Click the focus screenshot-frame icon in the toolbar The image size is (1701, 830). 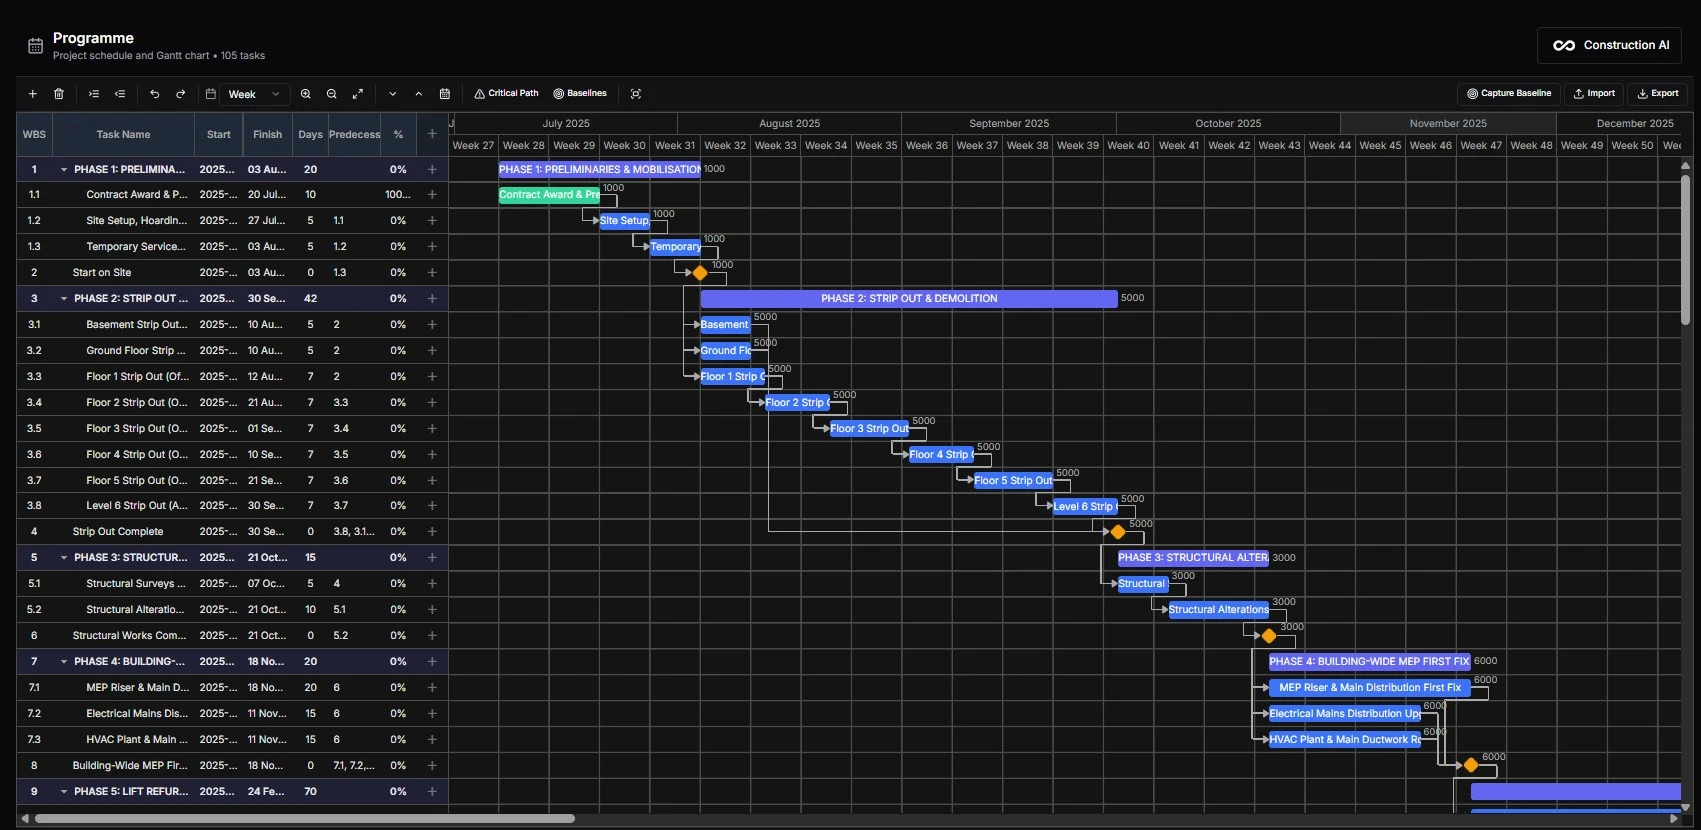pos(636,94)
